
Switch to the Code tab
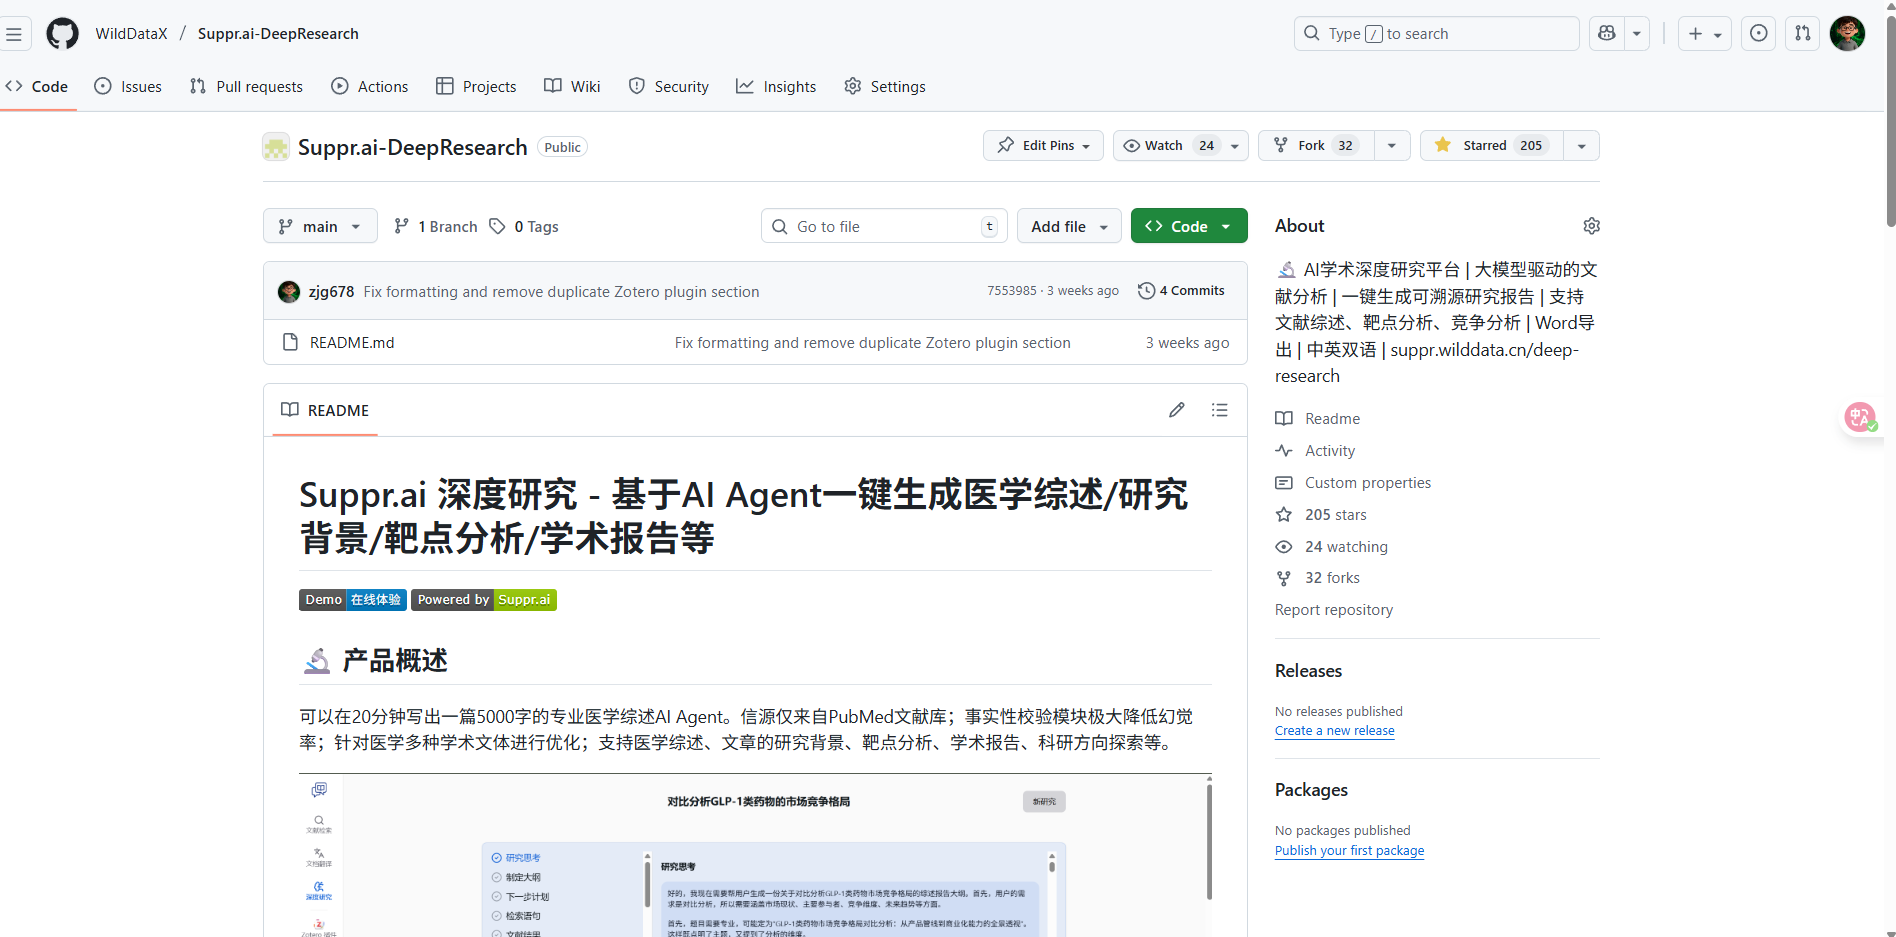tap(37, 87)
